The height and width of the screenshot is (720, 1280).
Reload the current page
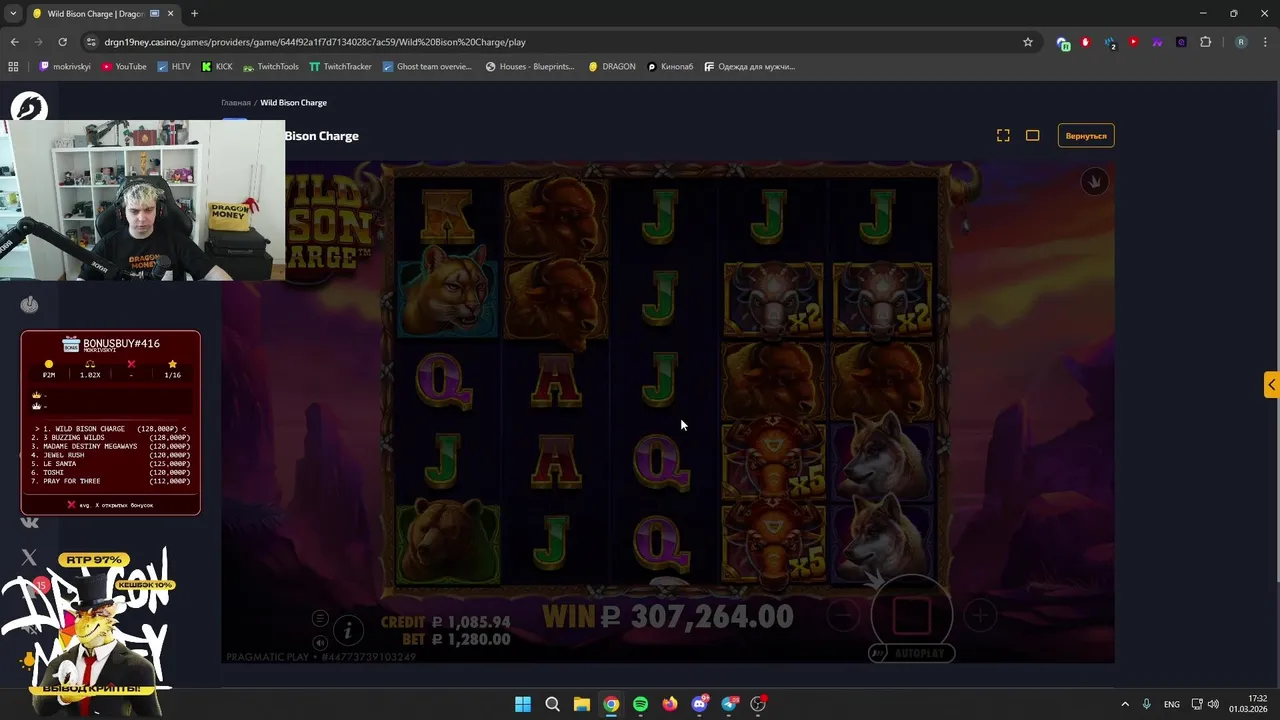(x=62, y=42)
